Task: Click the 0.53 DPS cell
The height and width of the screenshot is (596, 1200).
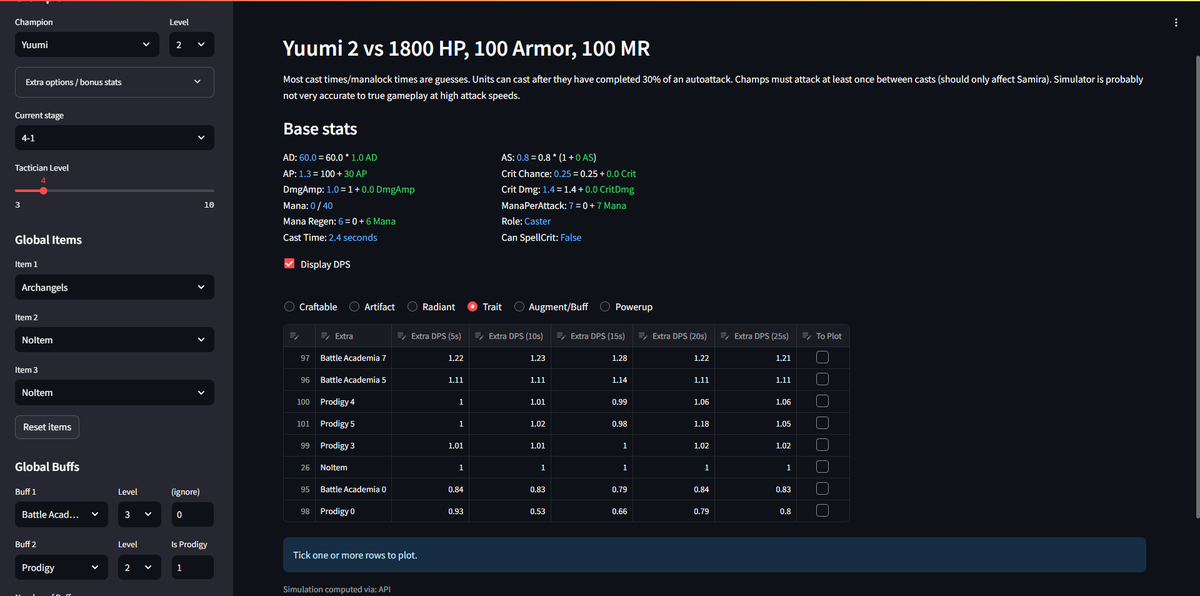Action: [x=510, y=511]
